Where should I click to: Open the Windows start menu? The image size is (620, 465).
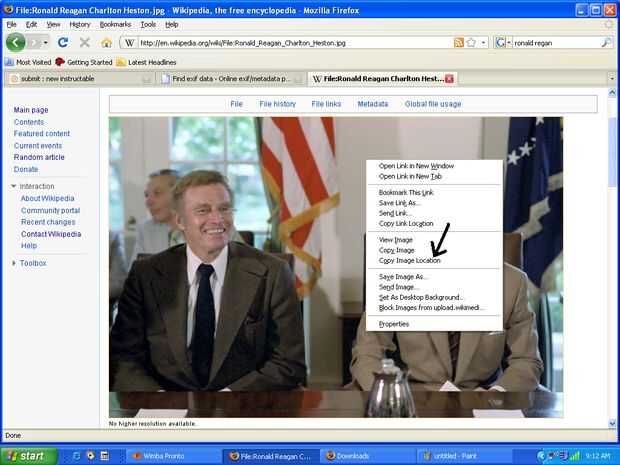coord(28,456)
